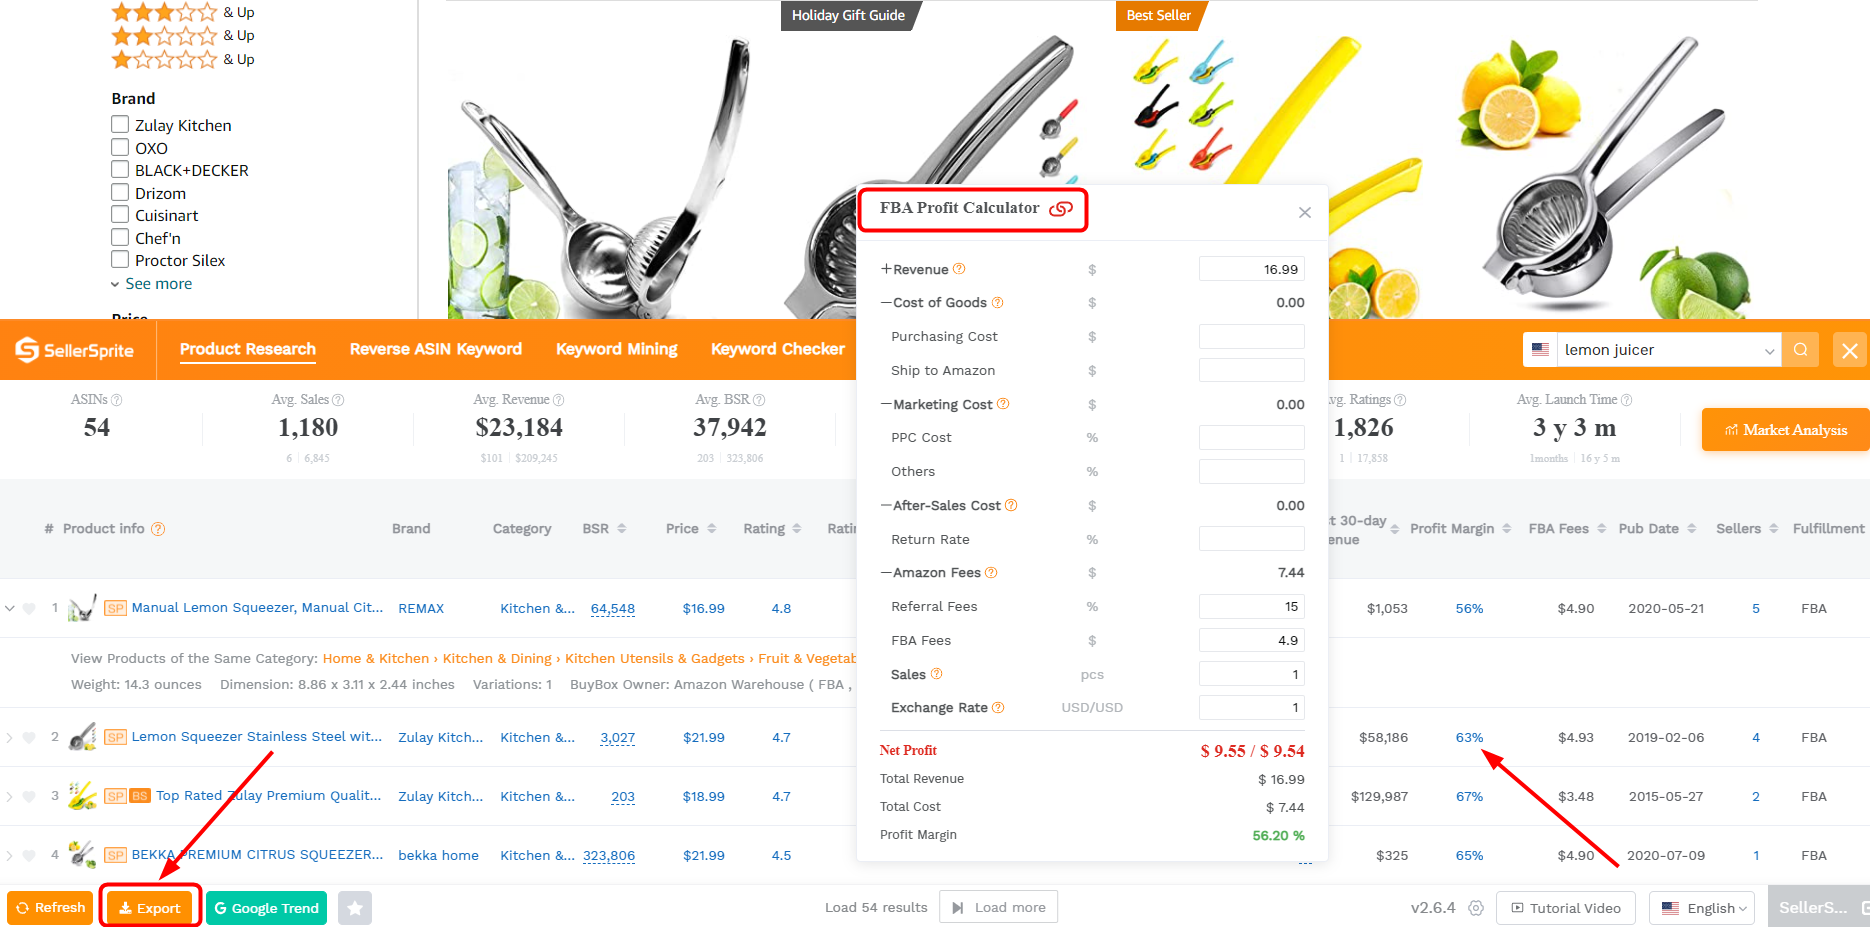Open the Kitchen Utensils & Gadgets category link

655,658
